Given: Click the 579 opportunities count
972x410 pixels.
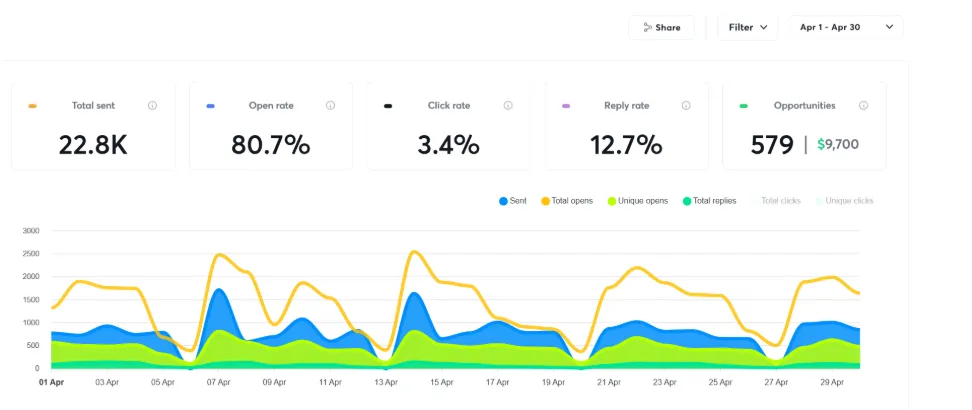Looking at the screenshot, I should click(772, 145).
